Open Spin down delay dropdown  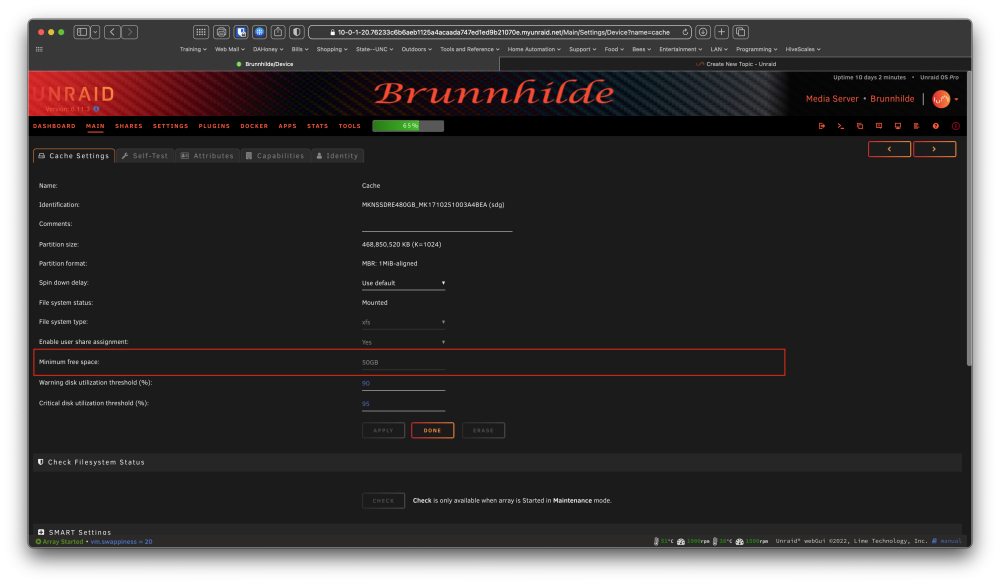coord(403,283)
